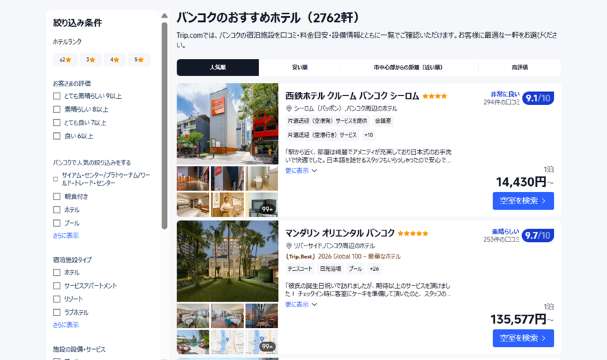
Task: Click the location pin beside シーロム（パッポン）
Action: (288, 108)
